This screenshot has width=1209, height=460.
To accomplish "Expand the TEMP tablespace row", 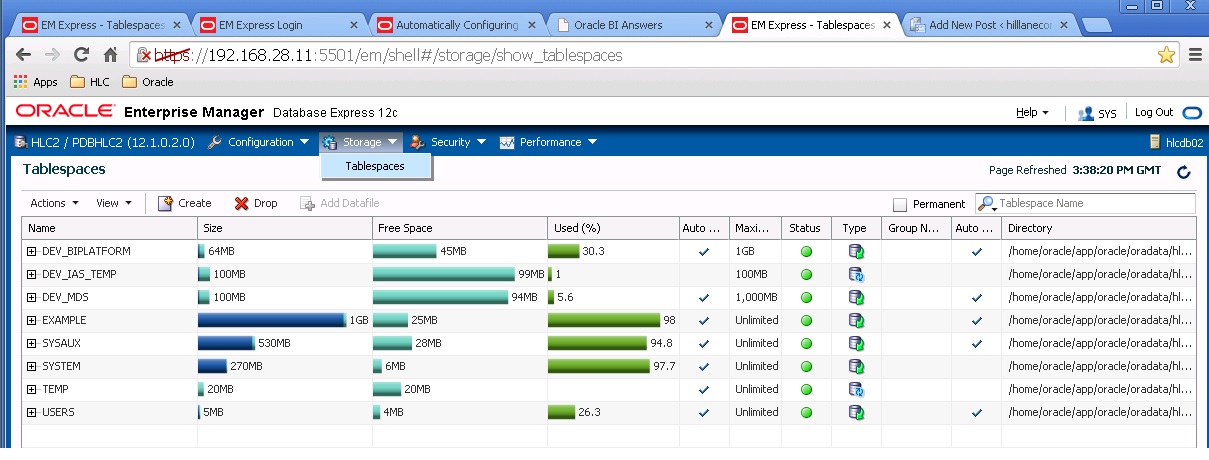I will [32, 389].
